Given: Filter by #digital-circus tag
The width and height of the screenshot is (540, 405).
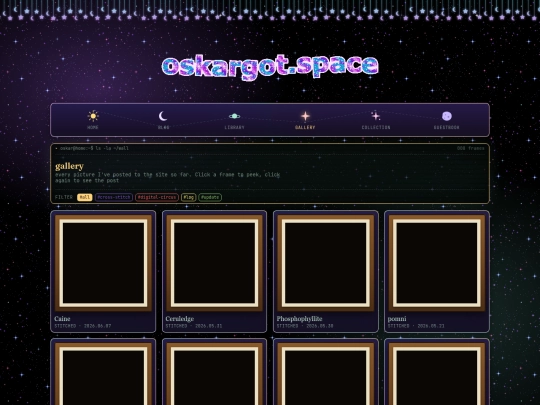Looking at the screenshot, I should (x=157, y=197).
